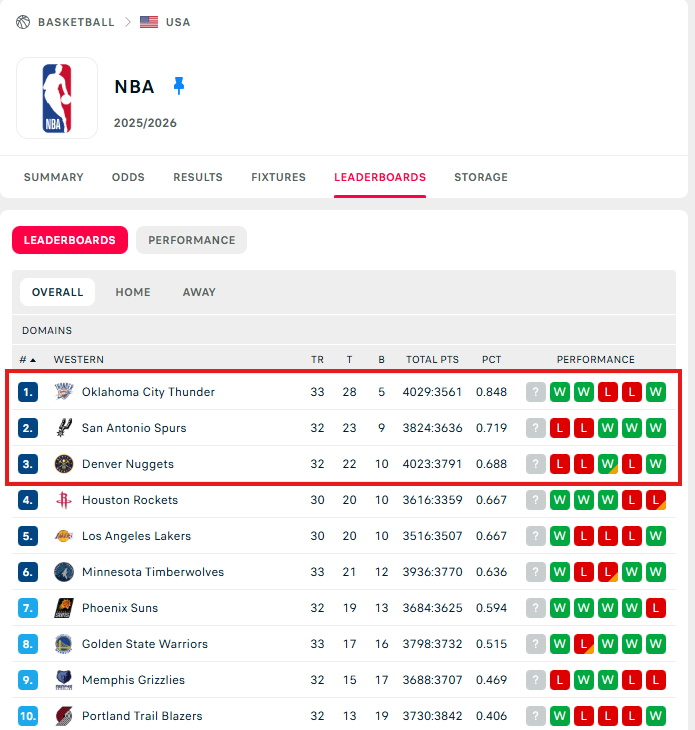Click the last red L badge for Phoenix Suns
The height and width of the screenshot is (730, 695).
point(656,608)
